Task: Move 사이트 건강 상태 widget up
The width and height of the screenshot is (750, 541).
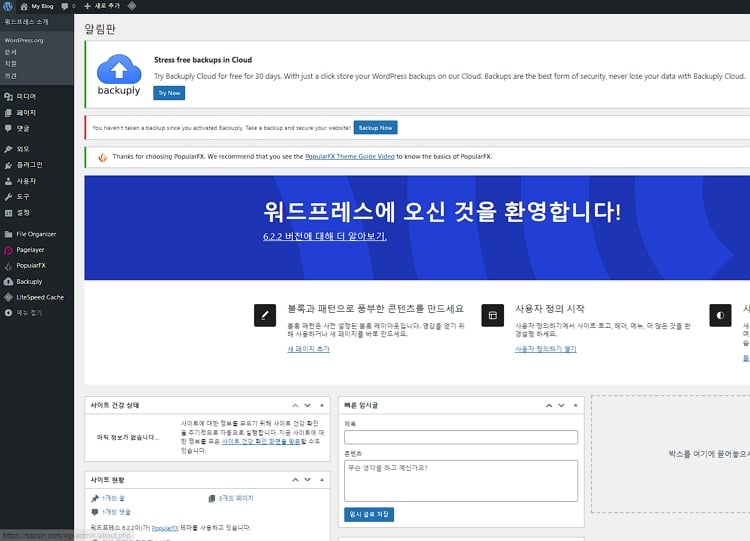Action: coord(295,406)
